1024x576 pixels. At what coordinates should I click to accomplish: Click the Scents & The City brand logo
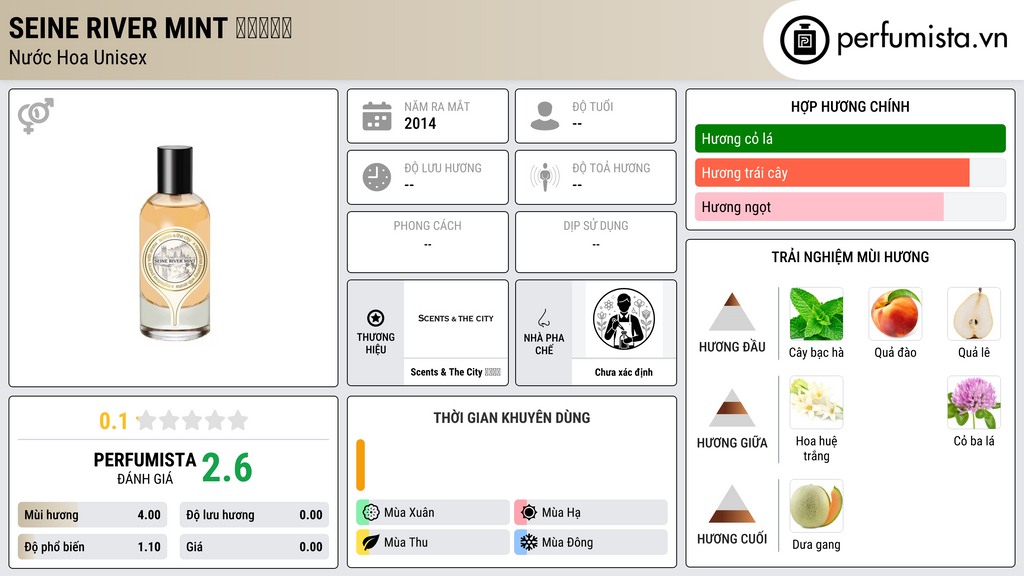[x=456, y=319]
